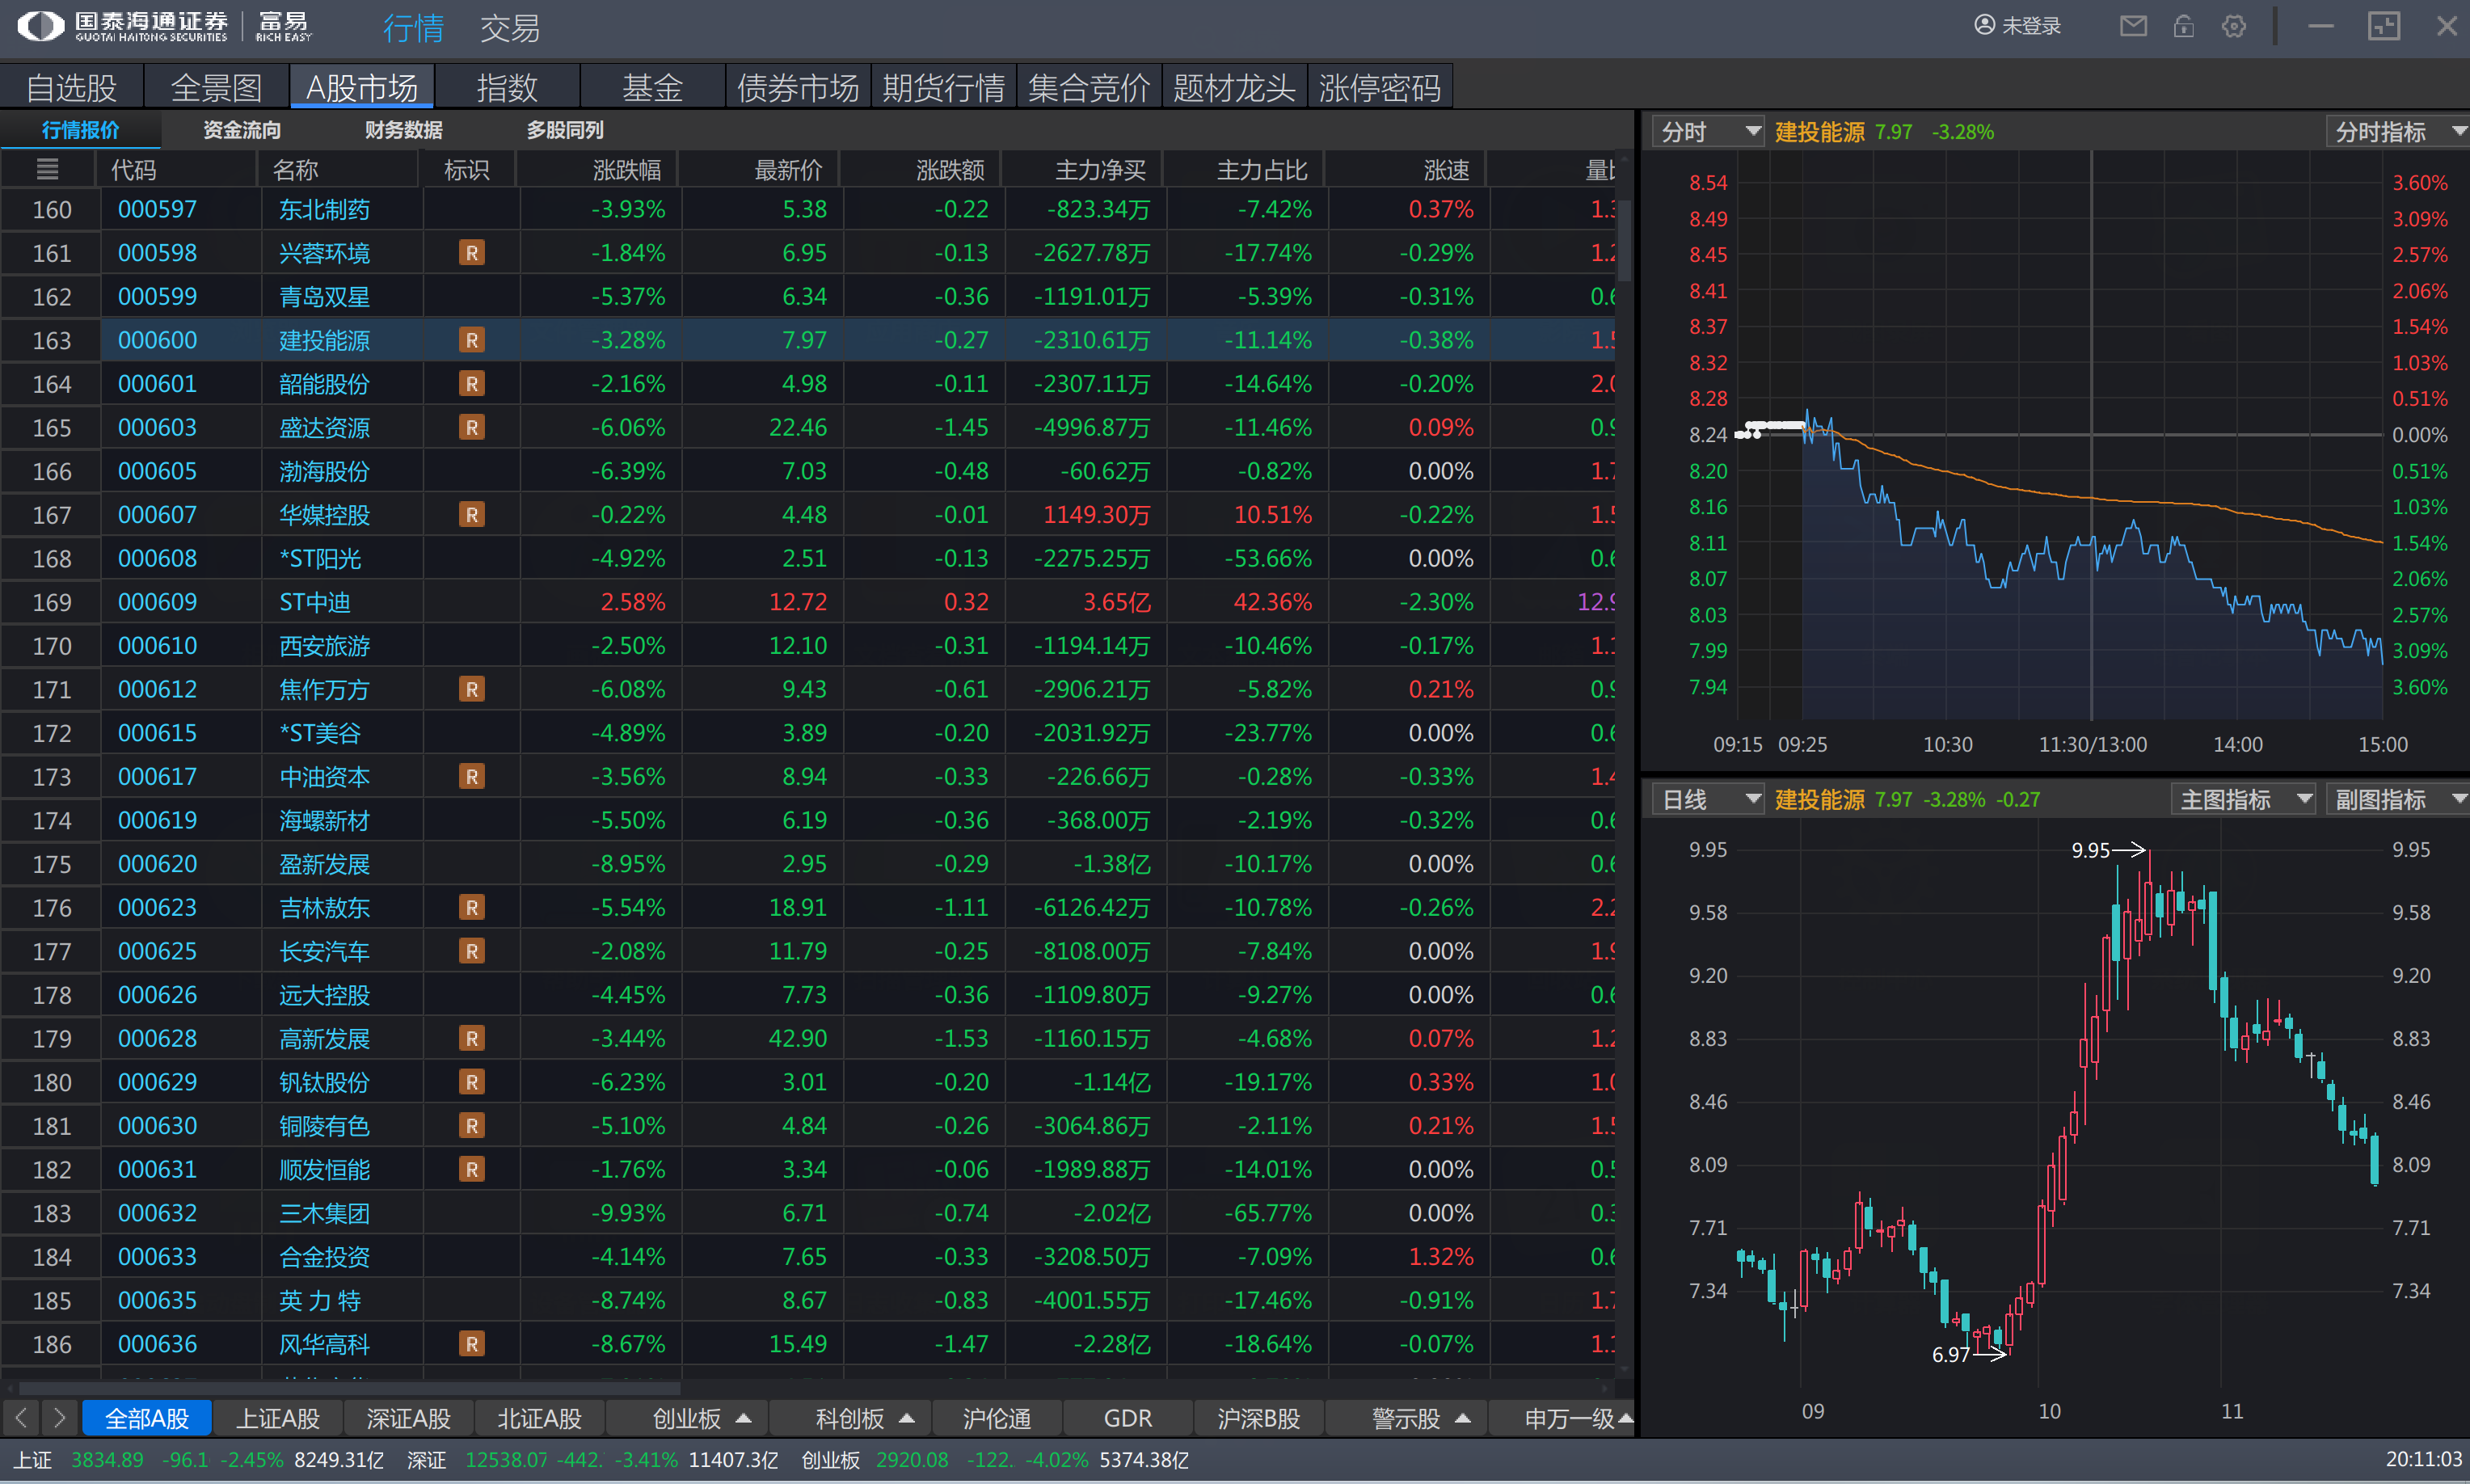Select the 沪深B股 bottom filter

pyautogui.click(x=1259, y=1418)
